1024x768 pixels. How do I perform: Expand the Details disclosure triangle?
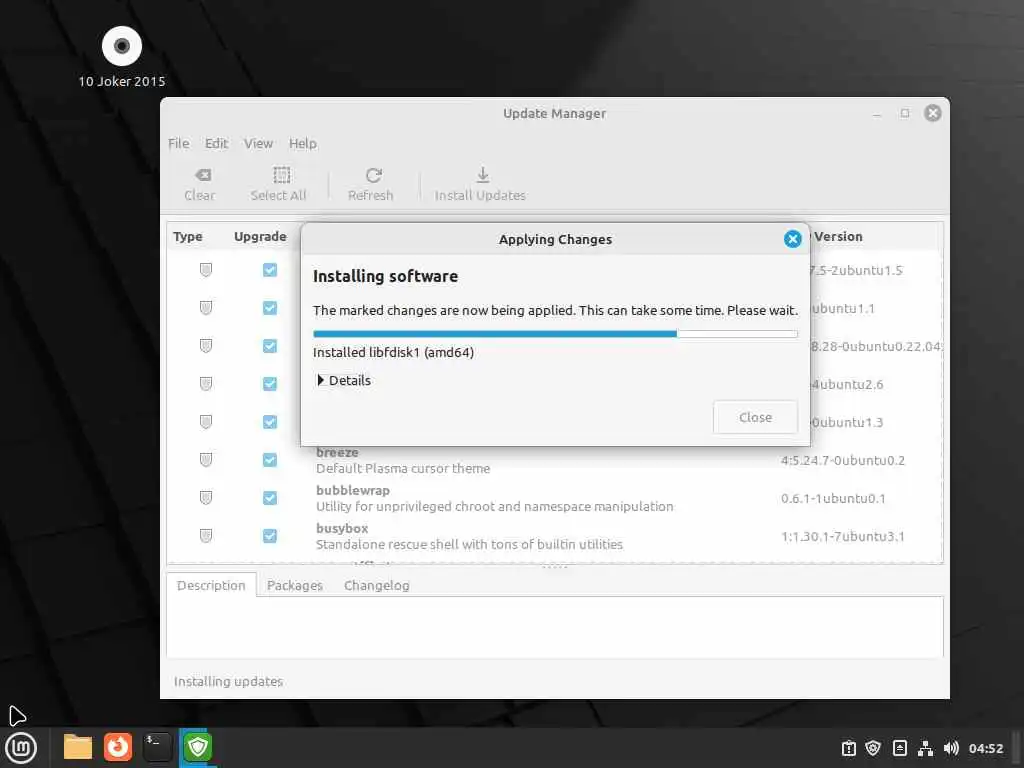[321, 380]
